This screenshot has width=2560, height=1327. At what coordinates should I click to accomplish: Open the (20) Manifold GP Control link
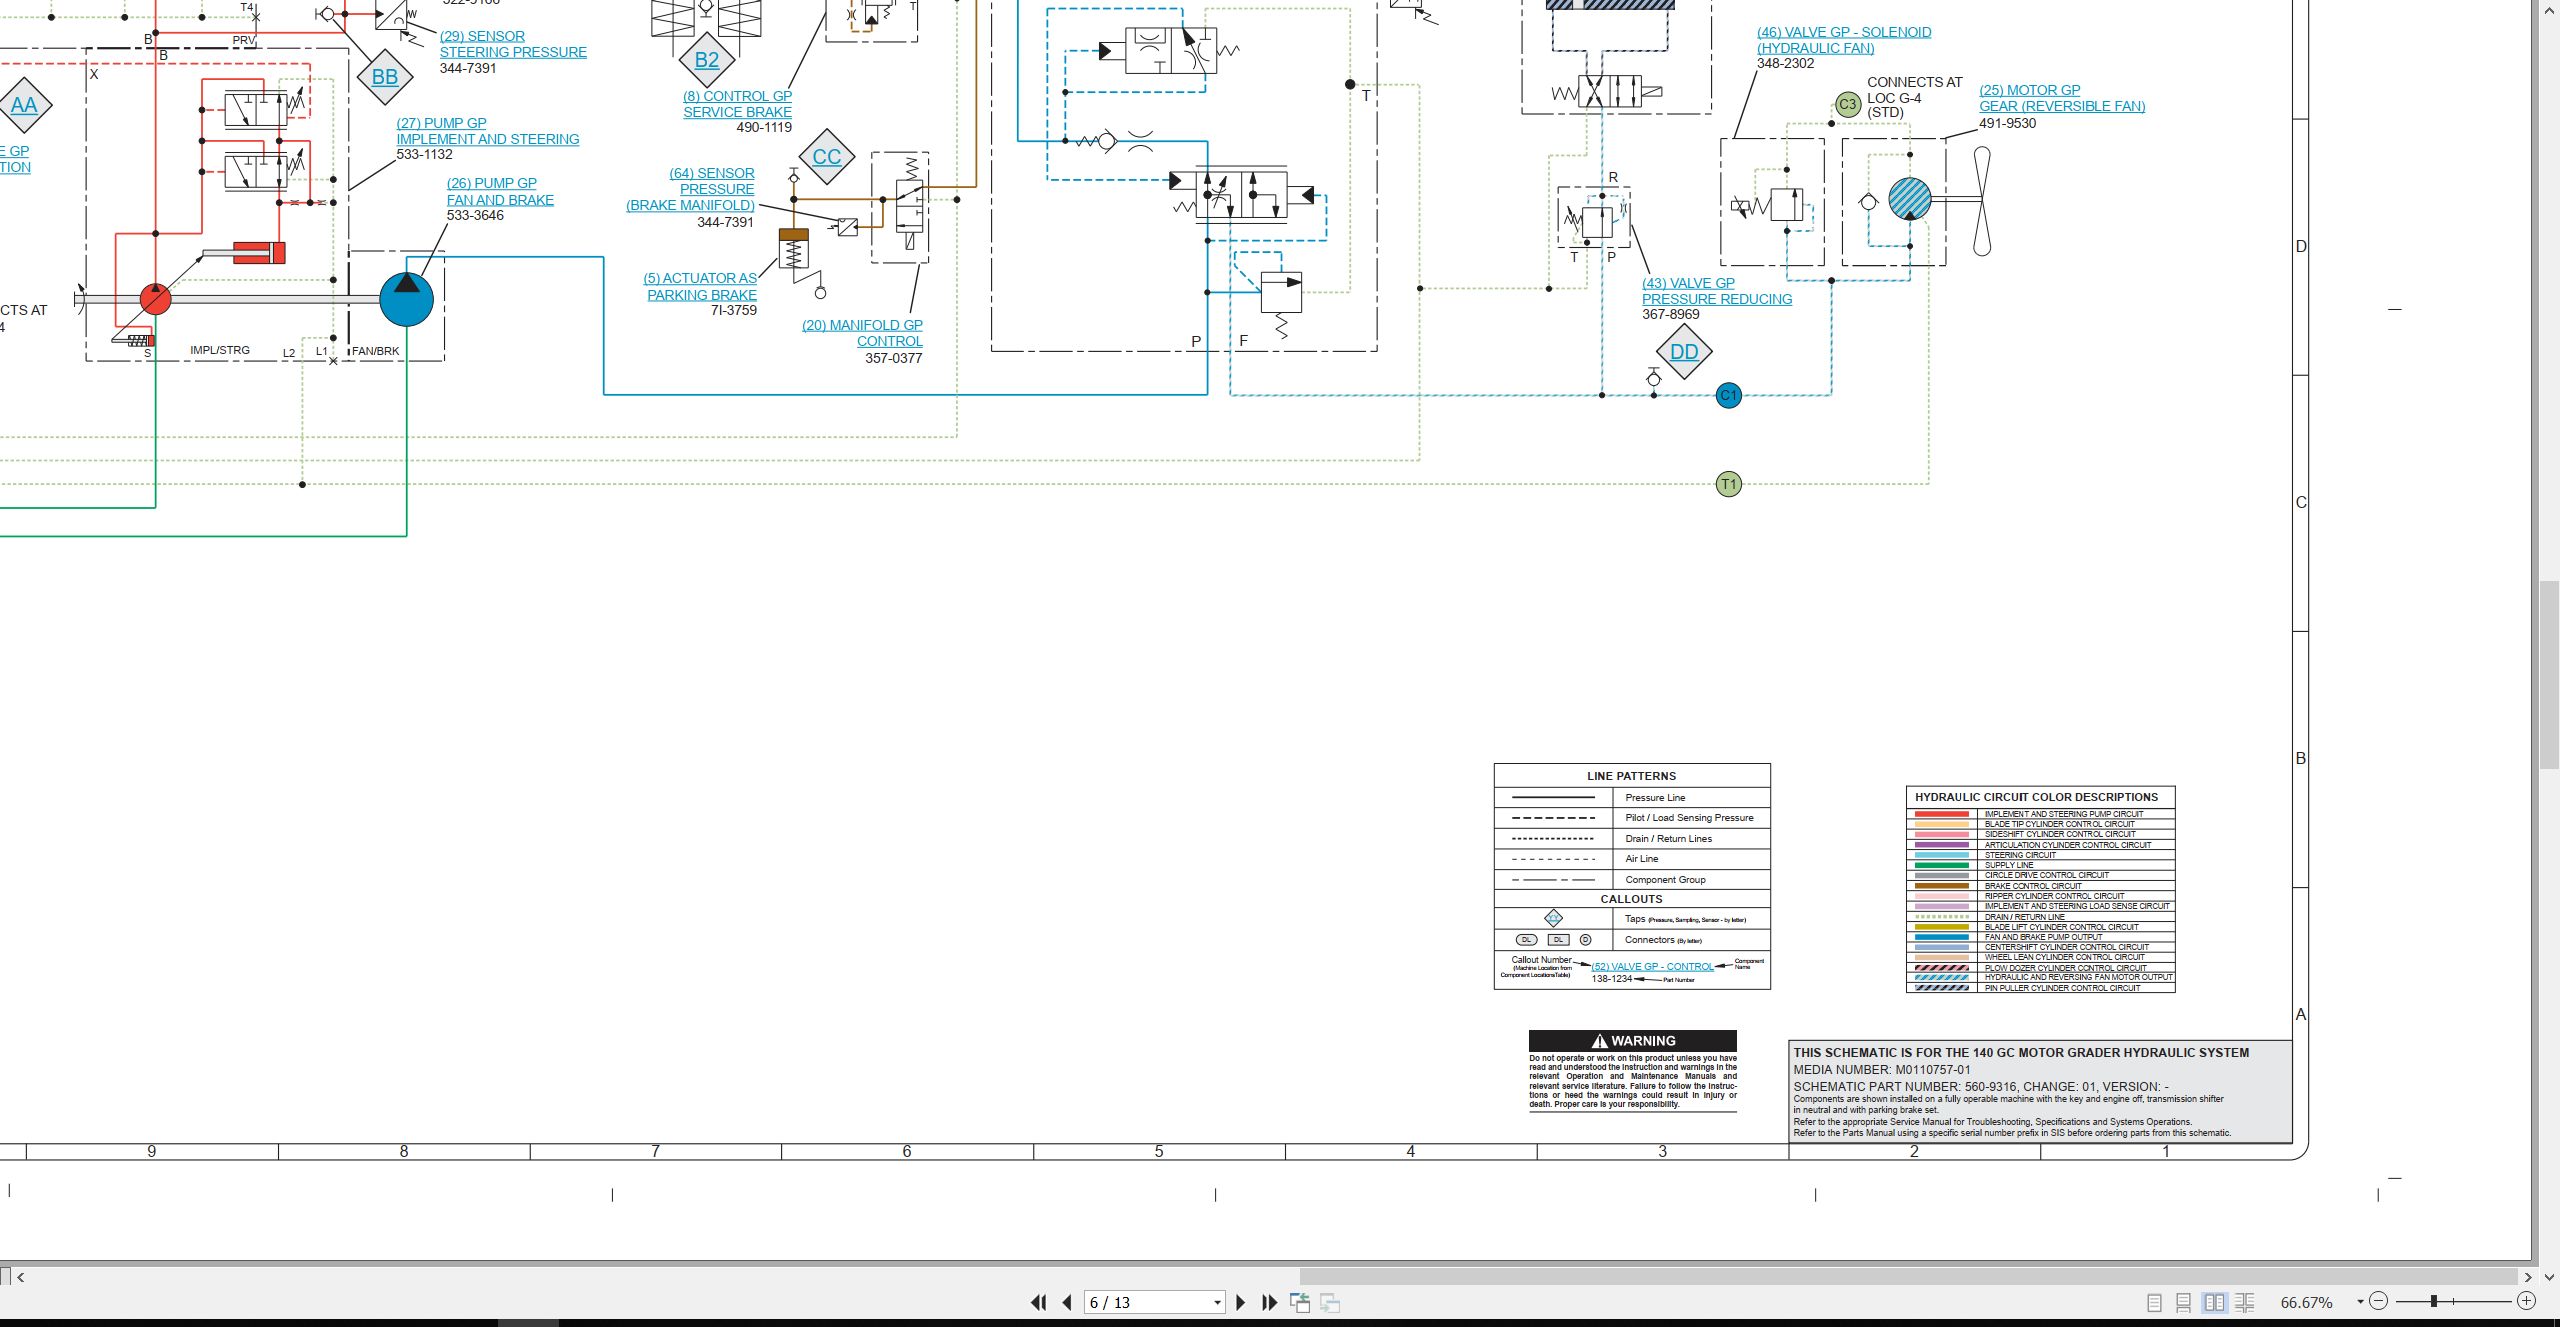click(862, 333)
